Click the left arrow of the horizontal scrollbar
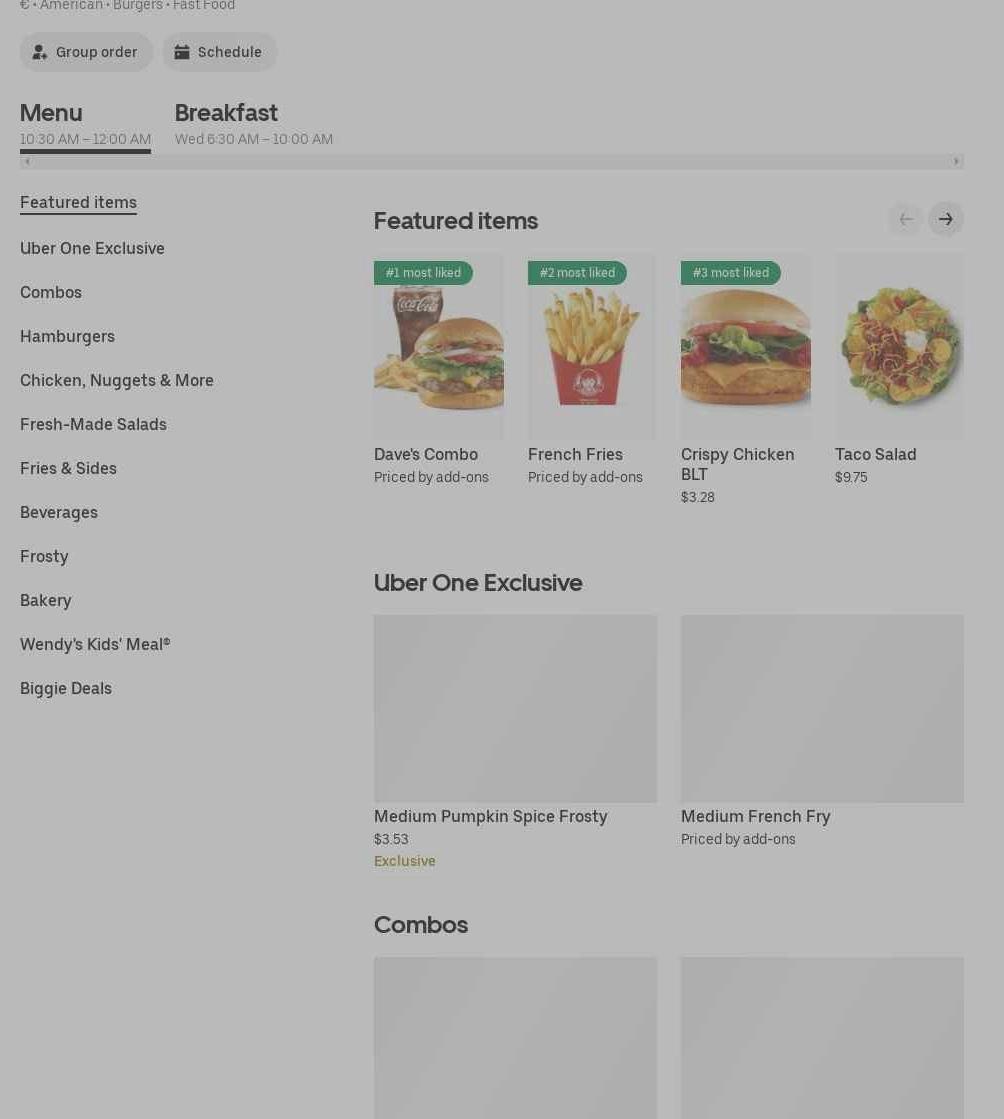Screen dimensions: 1004x1119 pyautogui.click(x=27, y=161)
